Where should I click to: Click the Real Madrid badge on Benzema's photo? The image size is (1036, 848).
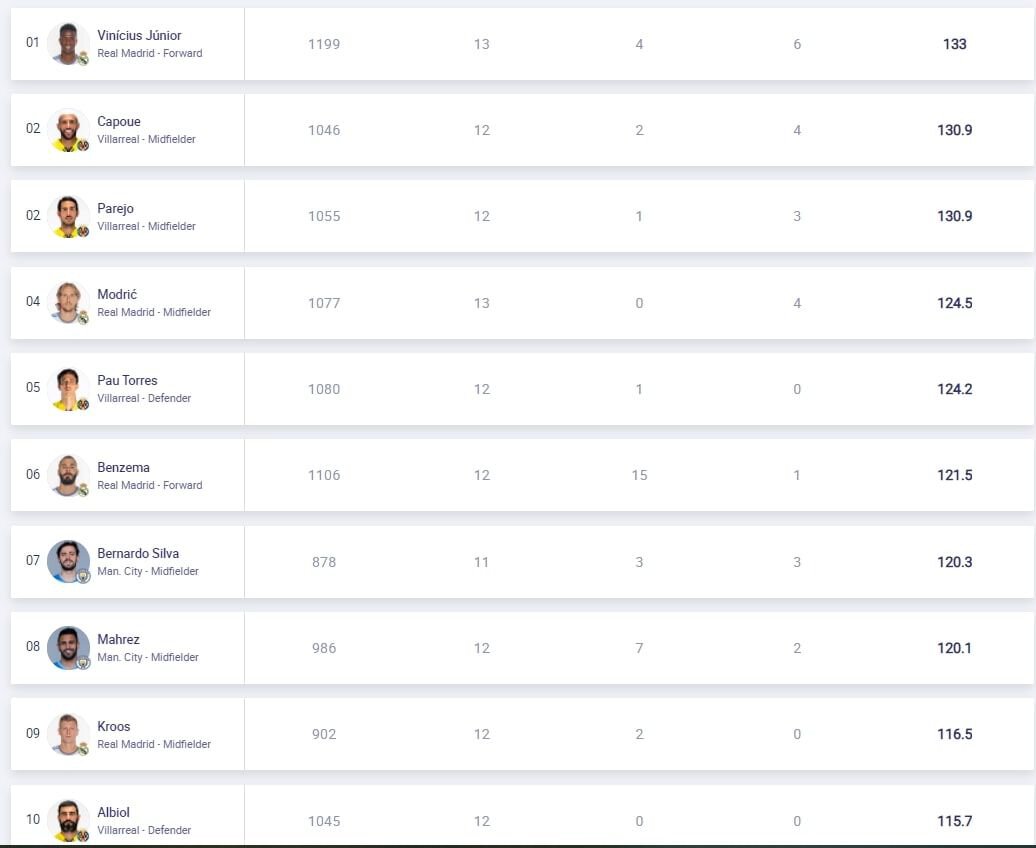[x=83, y=490]
